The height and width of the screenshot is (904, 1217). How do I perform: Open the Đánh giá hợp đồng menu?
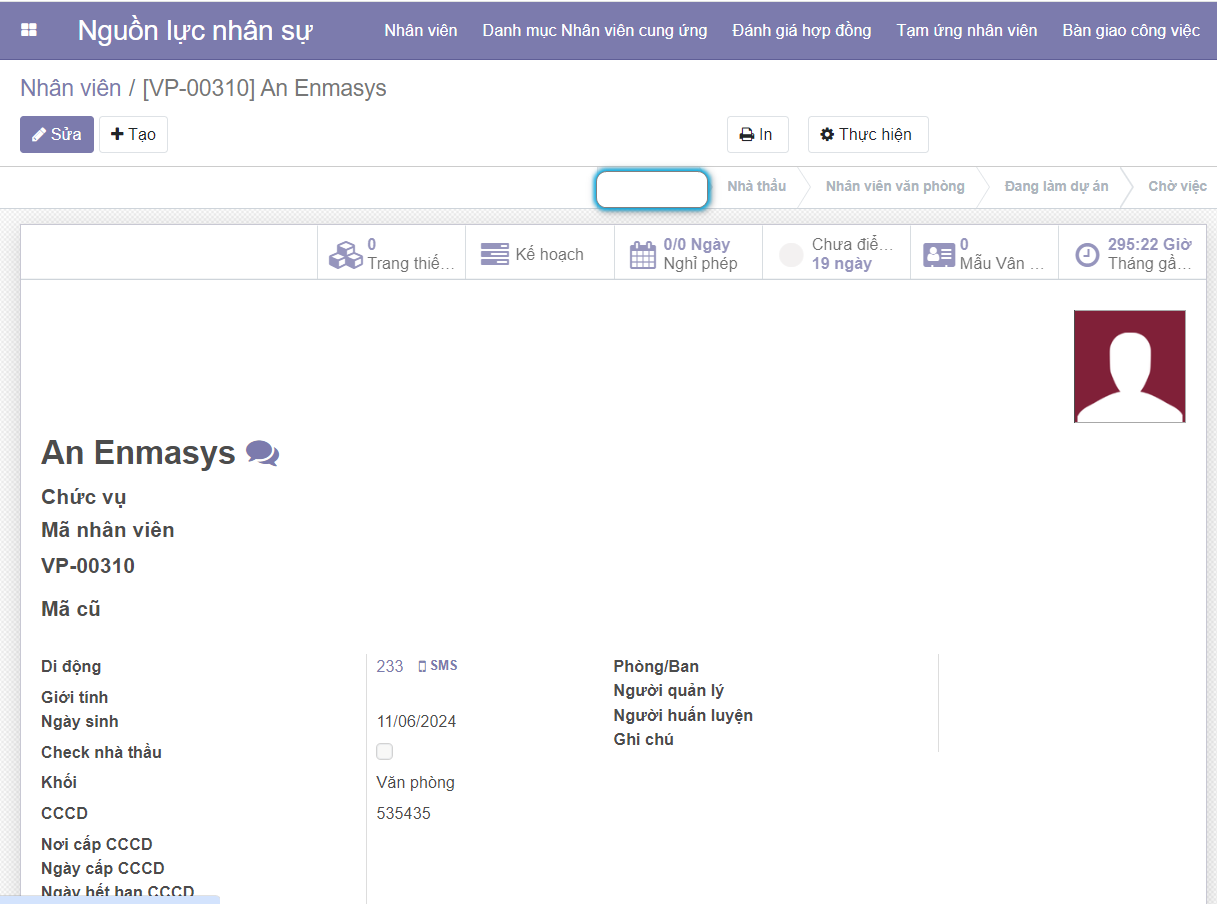801,30
